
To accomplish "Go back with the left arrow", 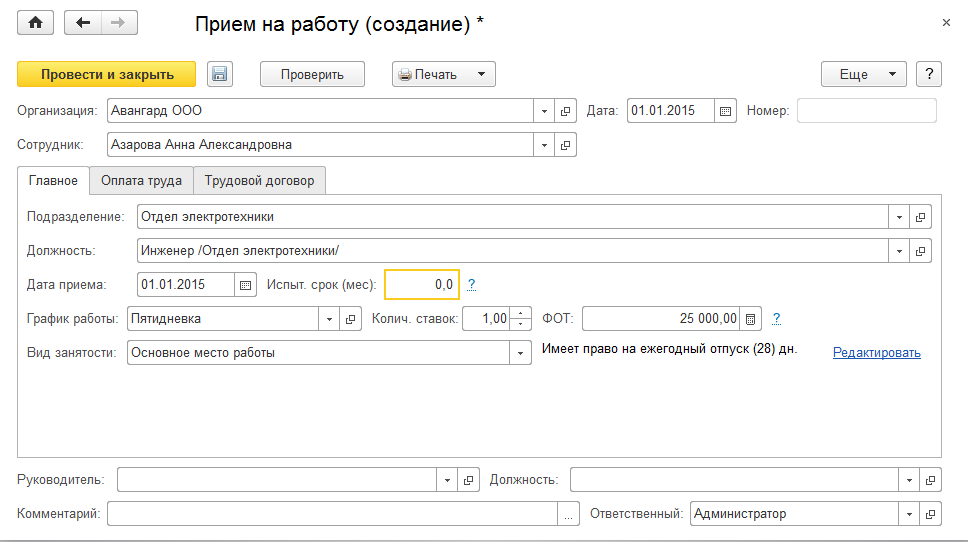I will click(83, 23).
